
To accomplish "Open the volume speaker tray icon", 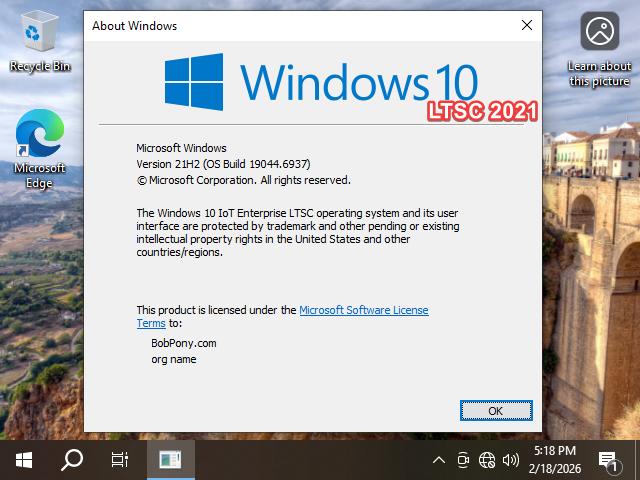I will click(x=511, y=460).
